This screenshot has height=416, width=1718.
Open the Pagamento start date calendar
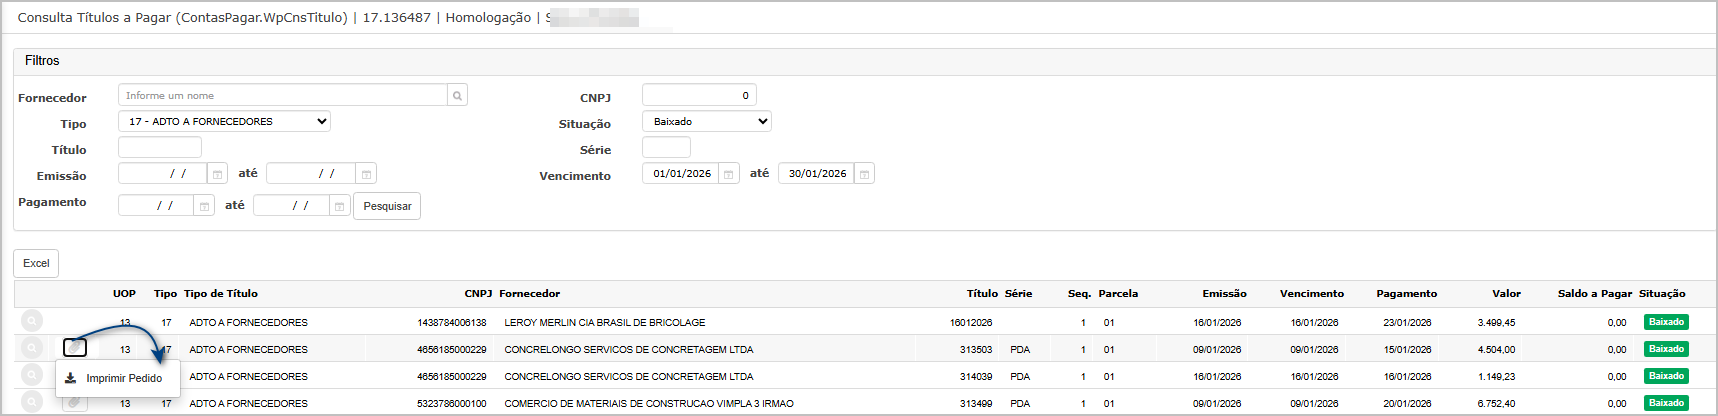204,206
